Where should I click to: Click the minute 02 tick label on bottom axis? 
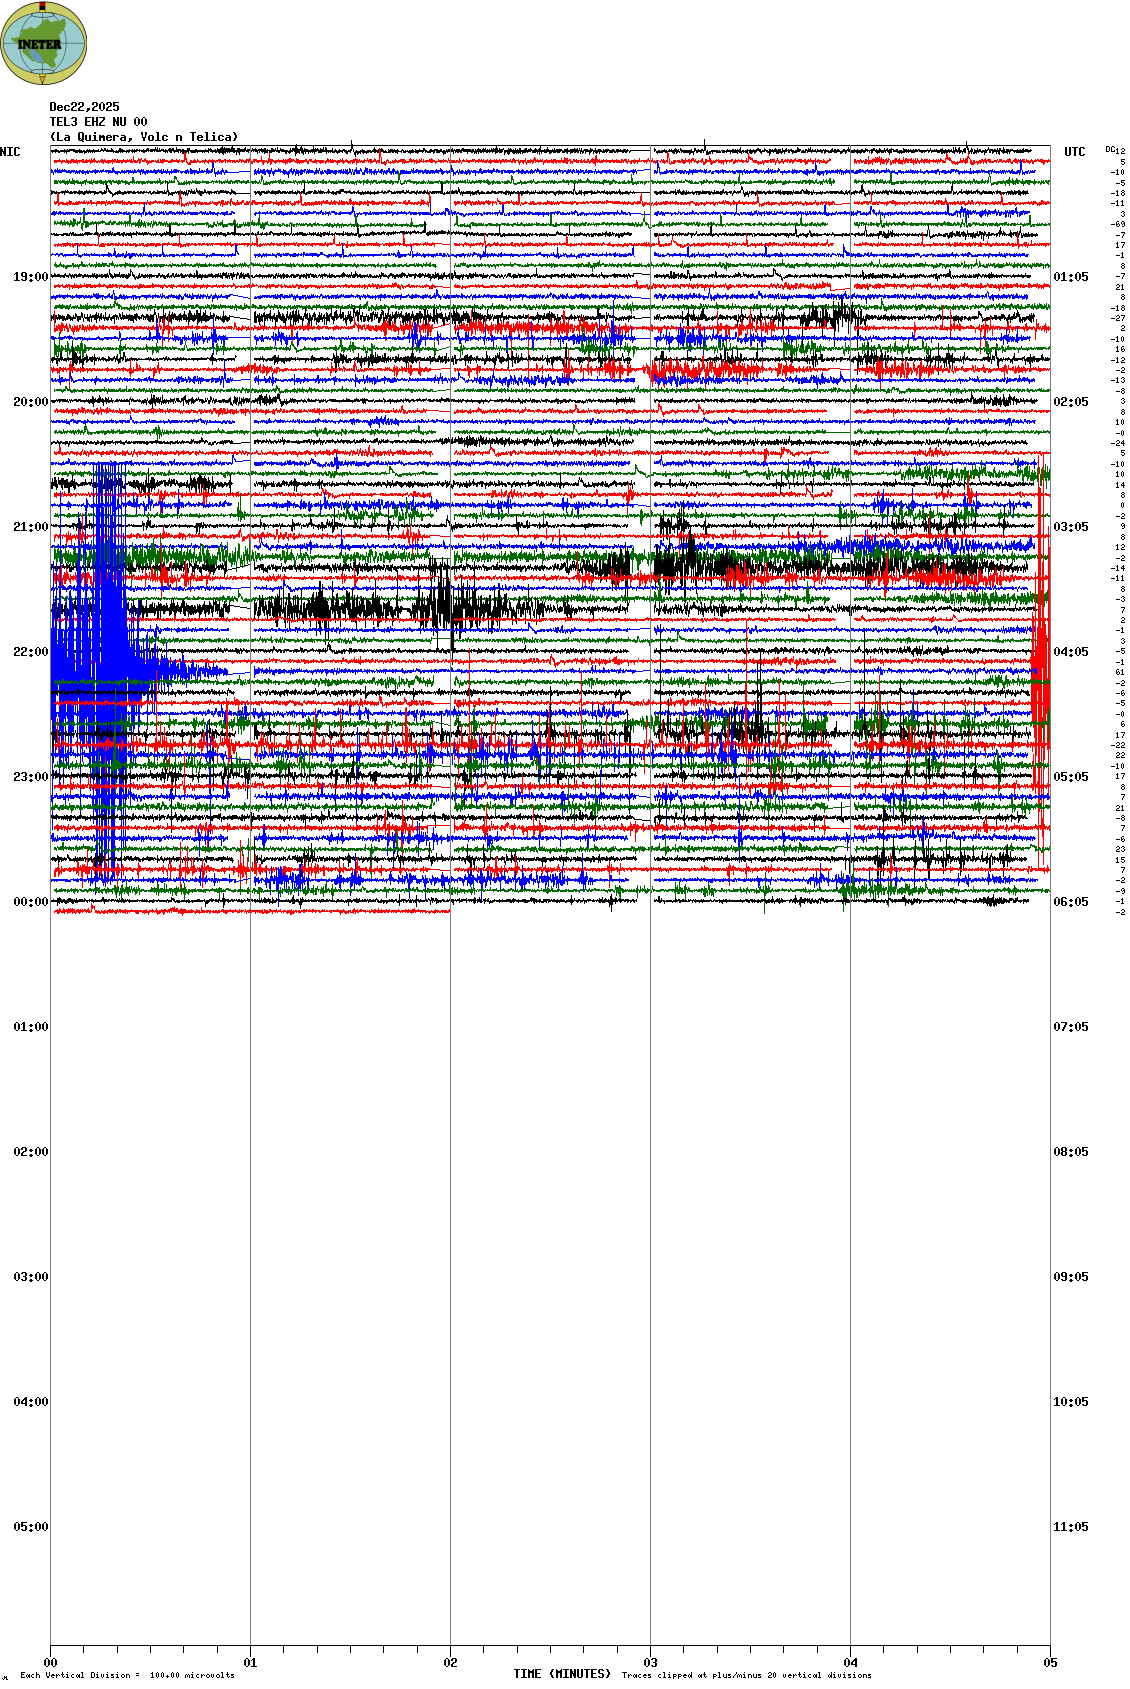pyautogui.click(x=450, y=1663)
